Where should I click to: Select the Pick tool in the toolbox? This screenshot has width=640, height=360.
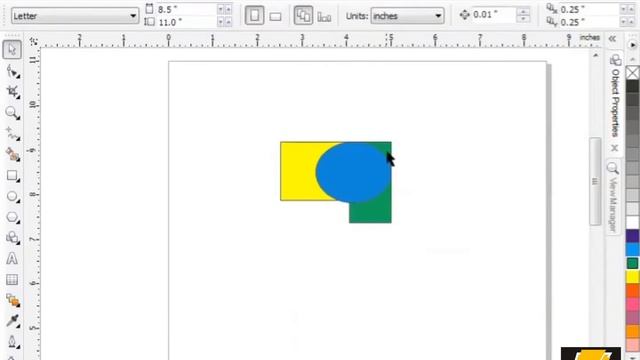[12, 49]
